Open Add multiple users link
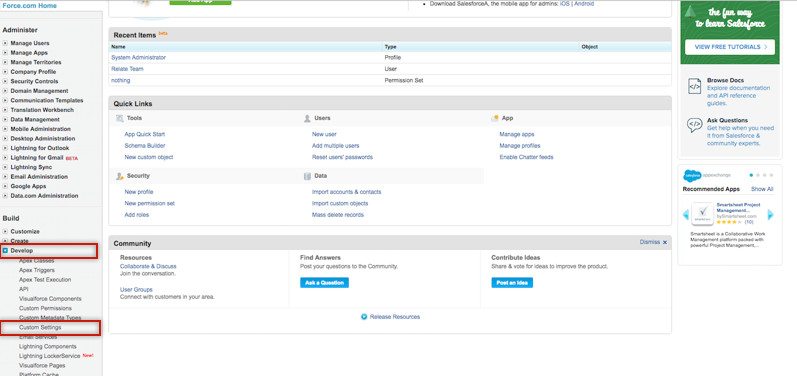Viewport: 797px width, 376px height. [x=335, y=146]
